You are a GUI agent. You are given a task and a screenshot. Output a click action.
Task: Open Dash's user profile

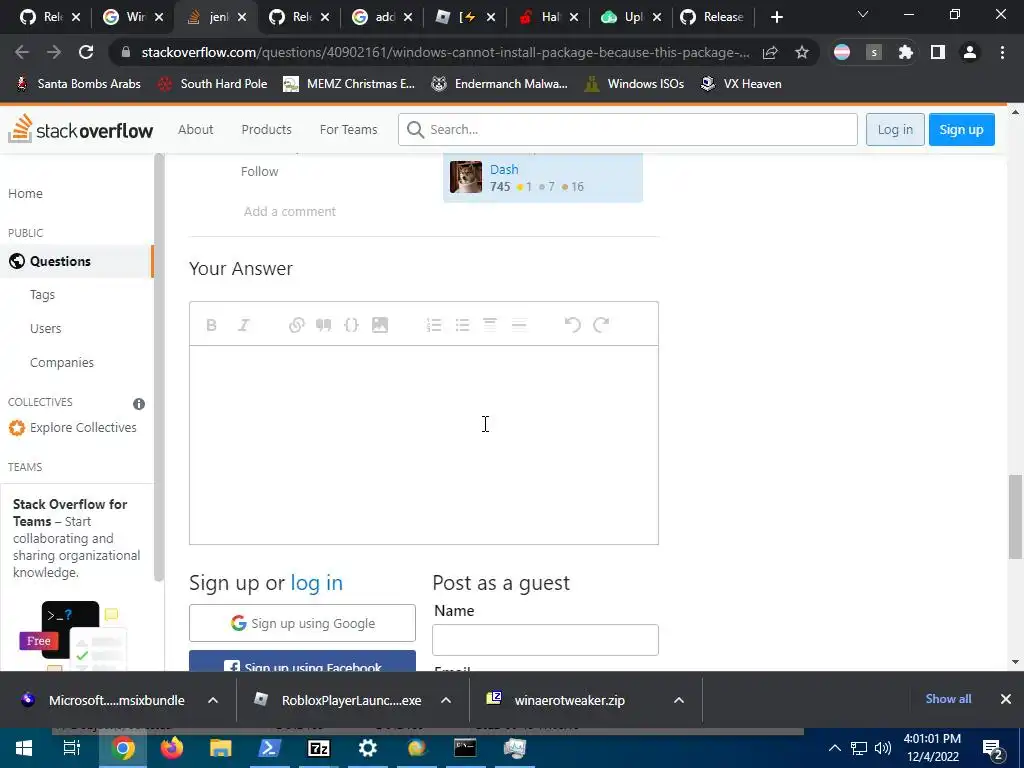504,169
